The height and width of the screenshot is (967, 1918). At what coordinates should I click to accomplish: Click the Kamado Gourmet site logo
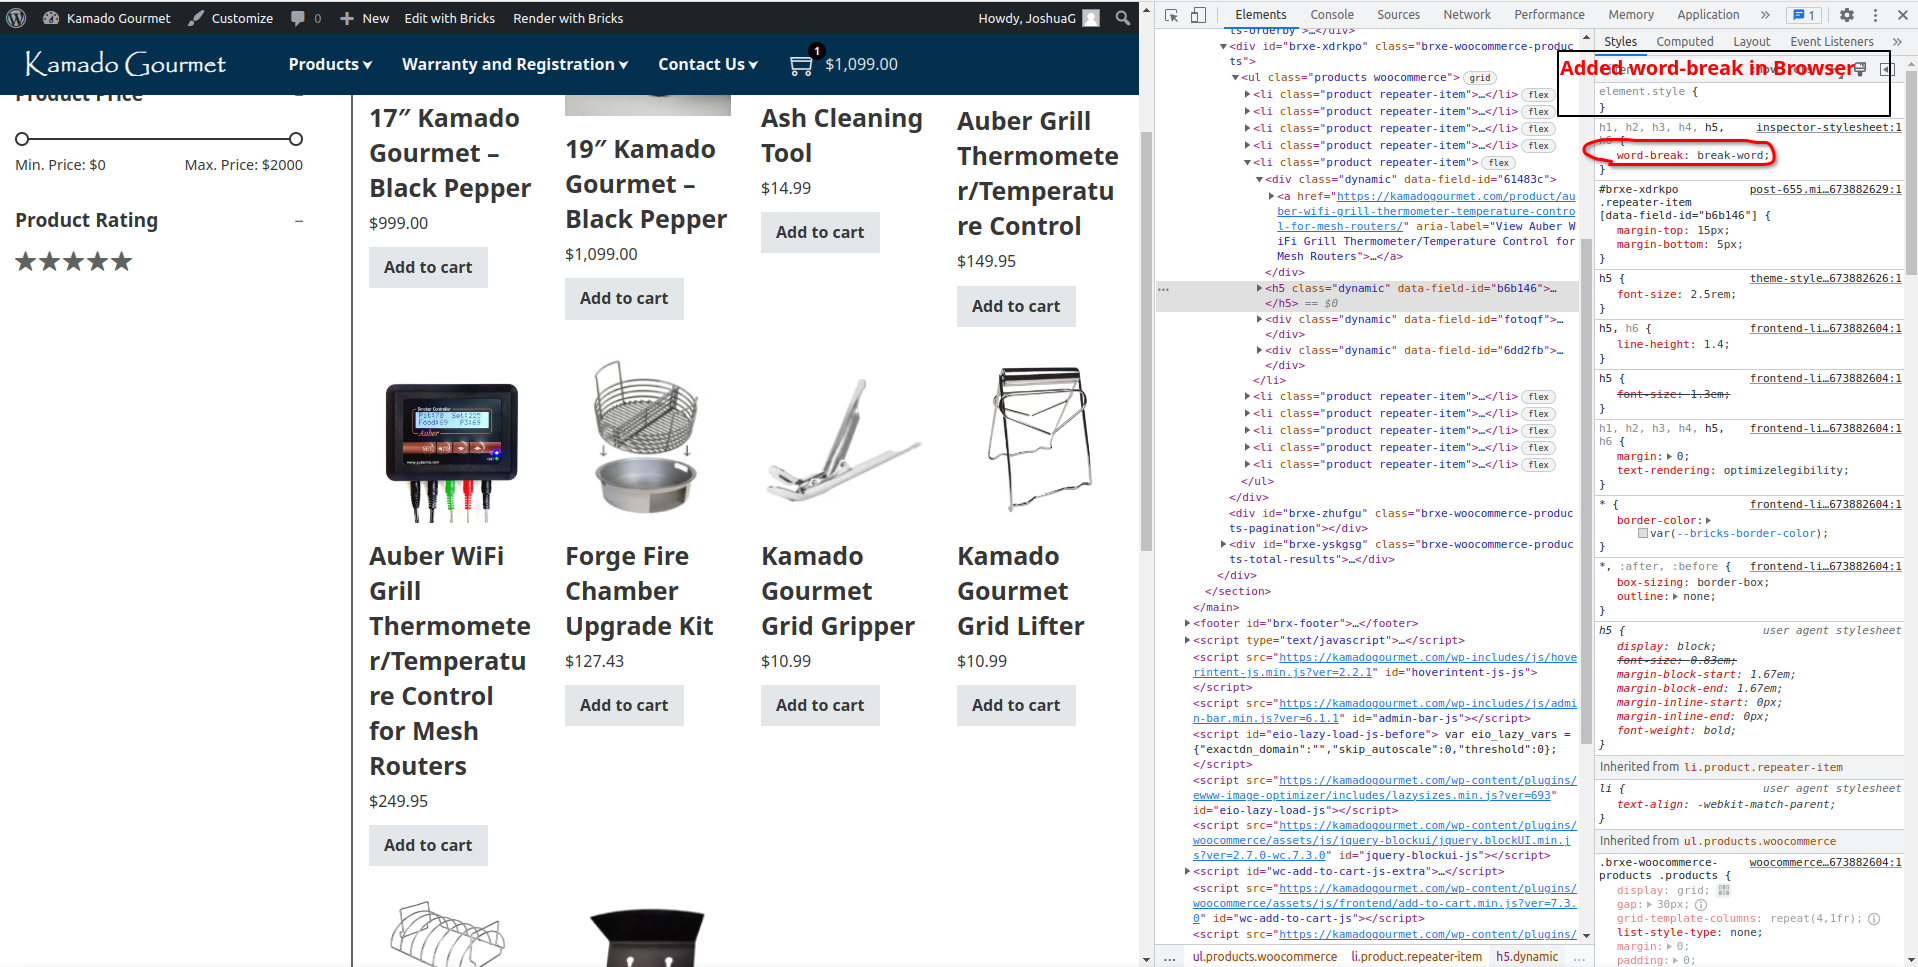tap(125, 64)
